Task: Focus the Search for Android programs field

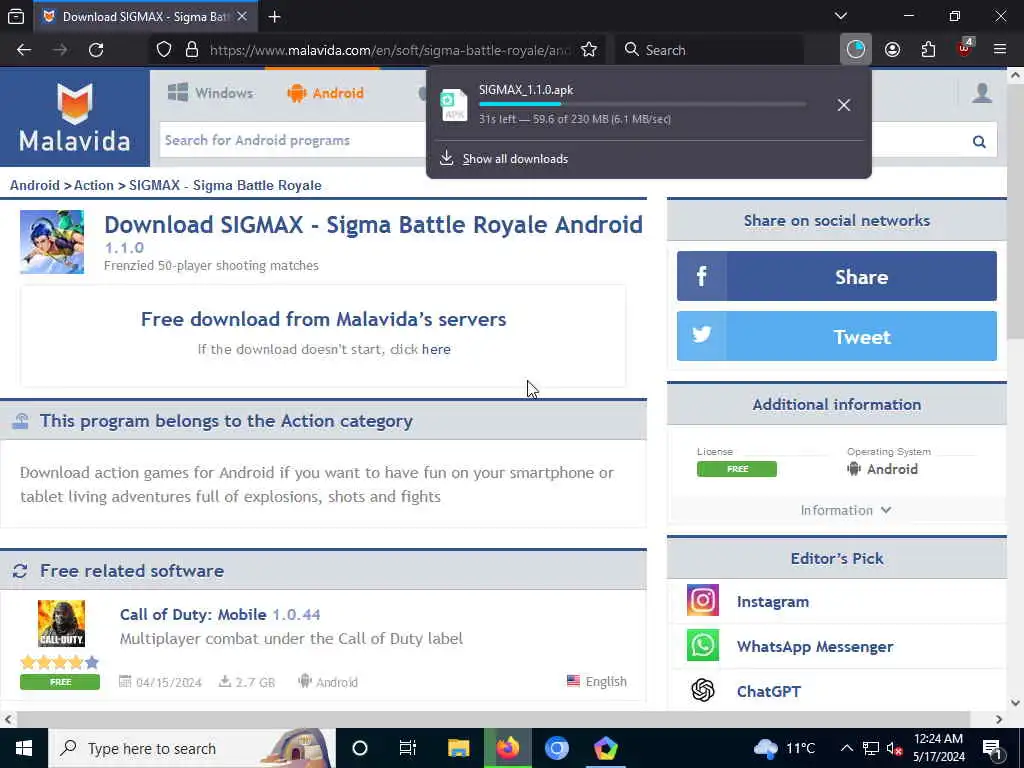Action: 293,140
